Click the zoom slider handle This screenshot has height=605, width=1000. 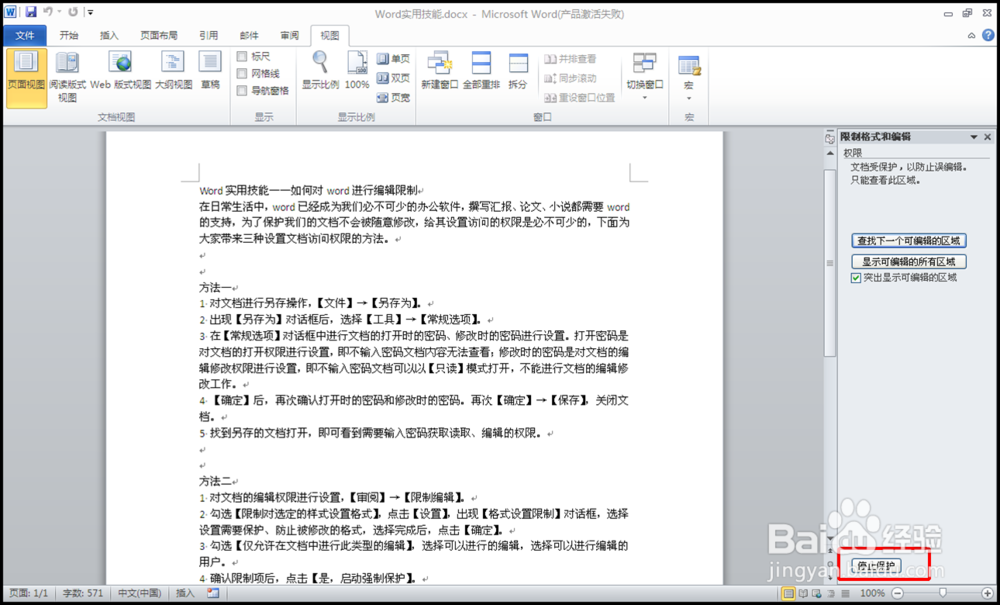(942, 594)
